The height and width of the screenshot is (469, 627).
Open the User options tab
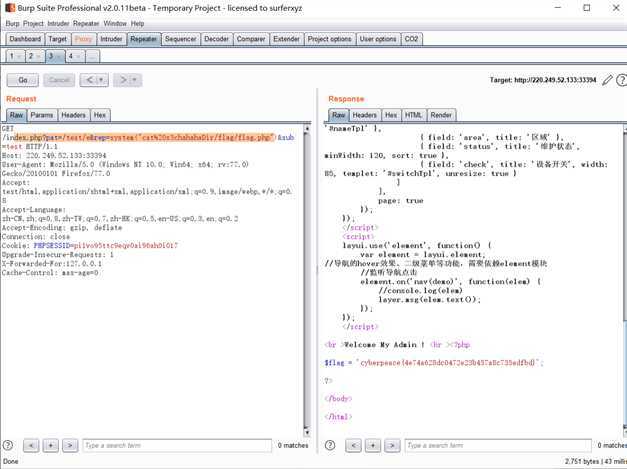(x=378, y=39)
